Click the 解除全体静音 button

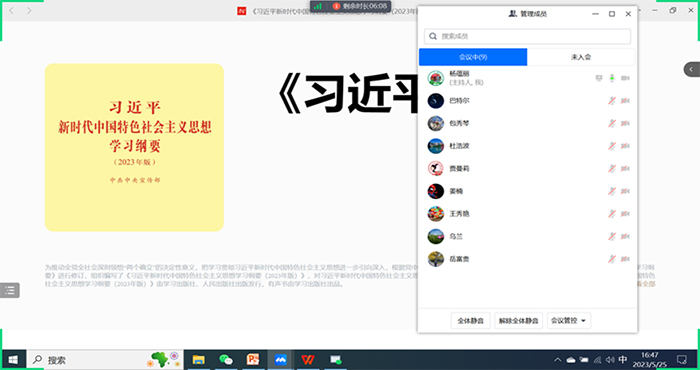coord(518,320)
